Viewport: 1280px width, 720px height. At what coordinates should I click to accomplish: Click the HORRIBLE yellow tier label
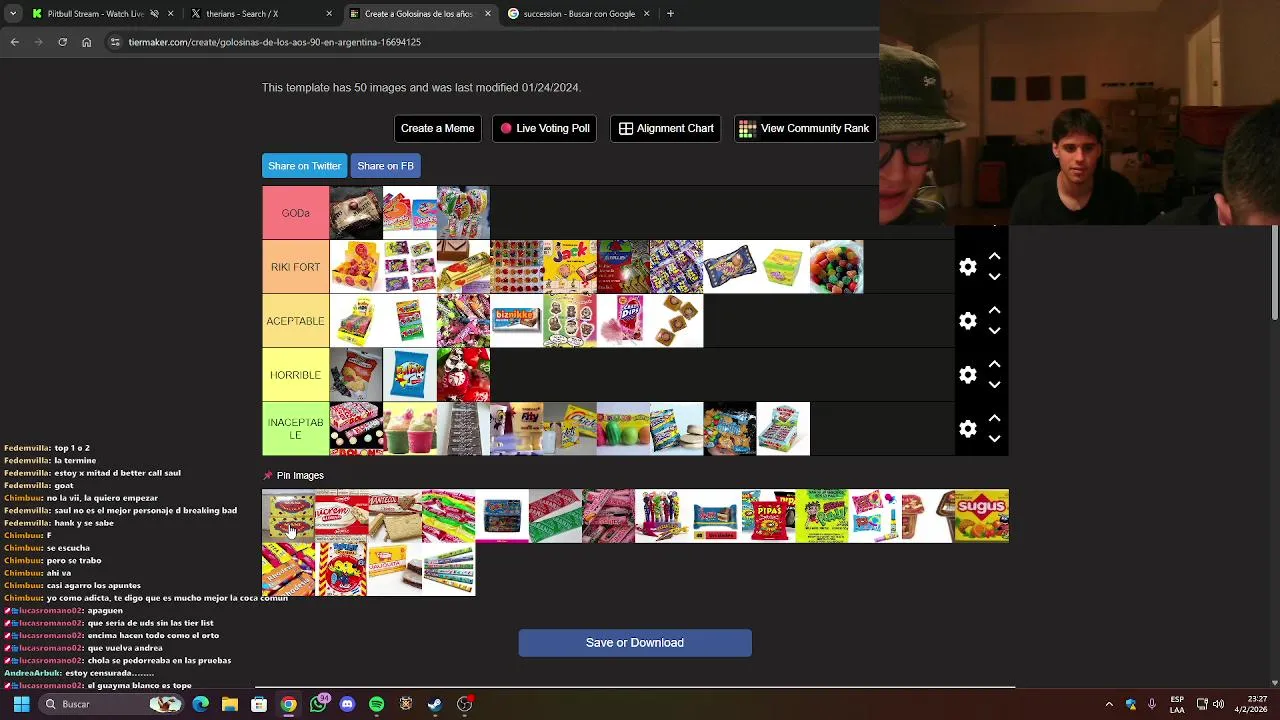click(295, 375)
